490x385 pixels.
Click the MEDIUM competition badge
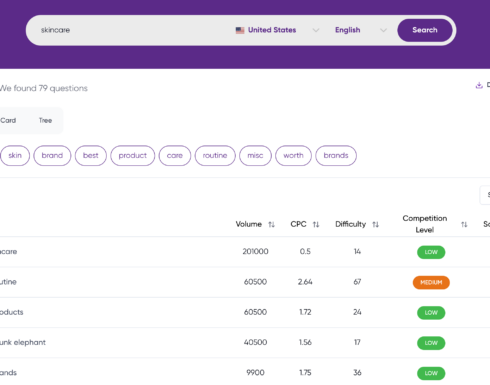[x=431, y=283]
